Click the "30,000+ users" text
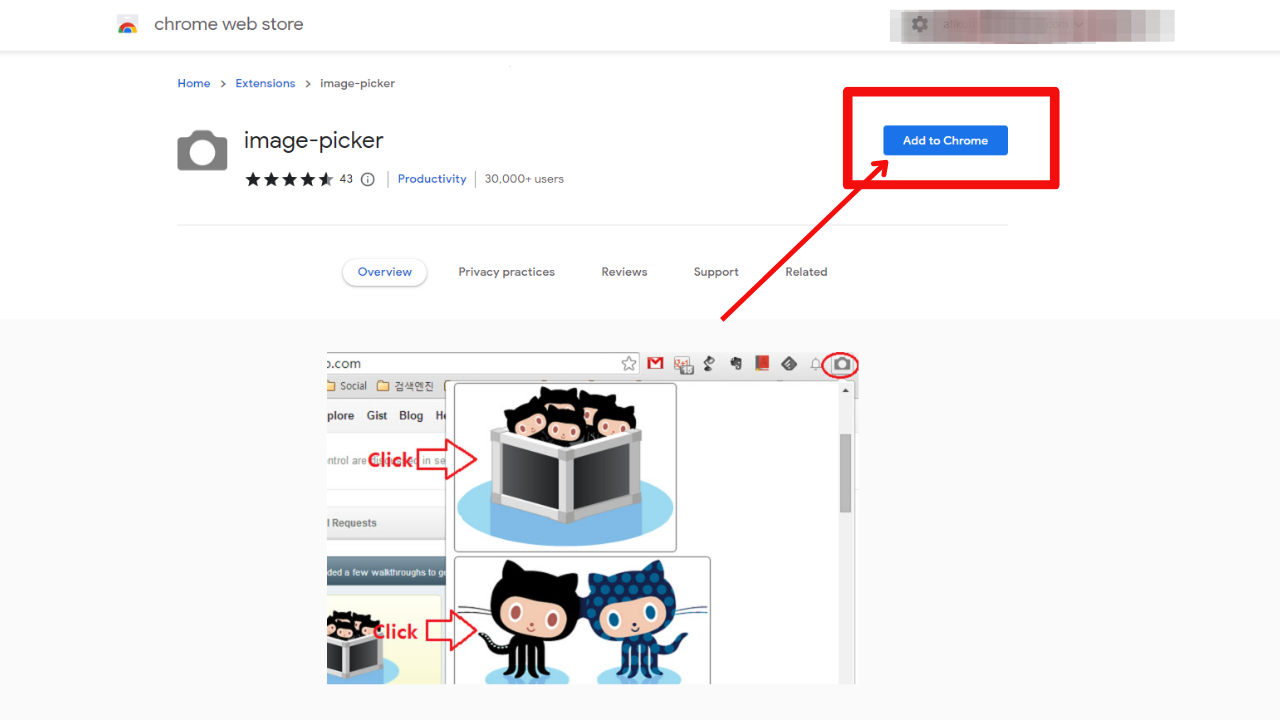The height and width of the screenshot is (720, 1280). coord(524,179)
